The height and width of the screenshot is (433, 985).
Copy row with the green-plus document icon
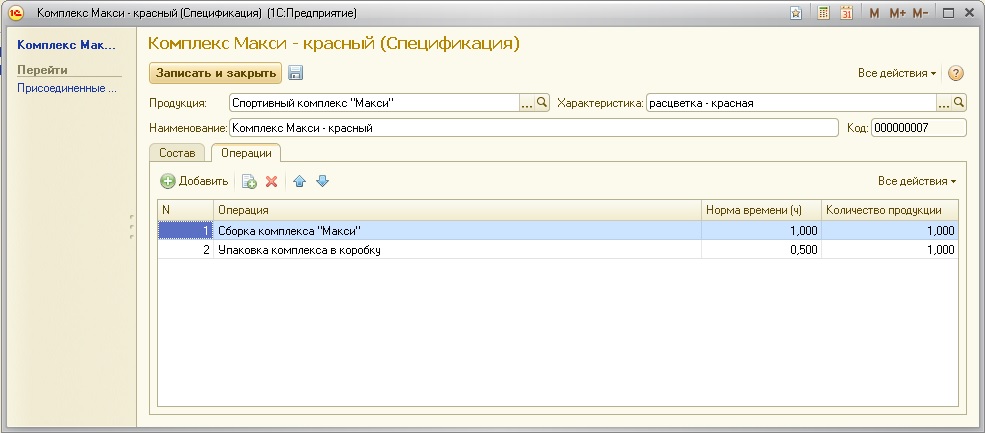[x=249, y=182]
